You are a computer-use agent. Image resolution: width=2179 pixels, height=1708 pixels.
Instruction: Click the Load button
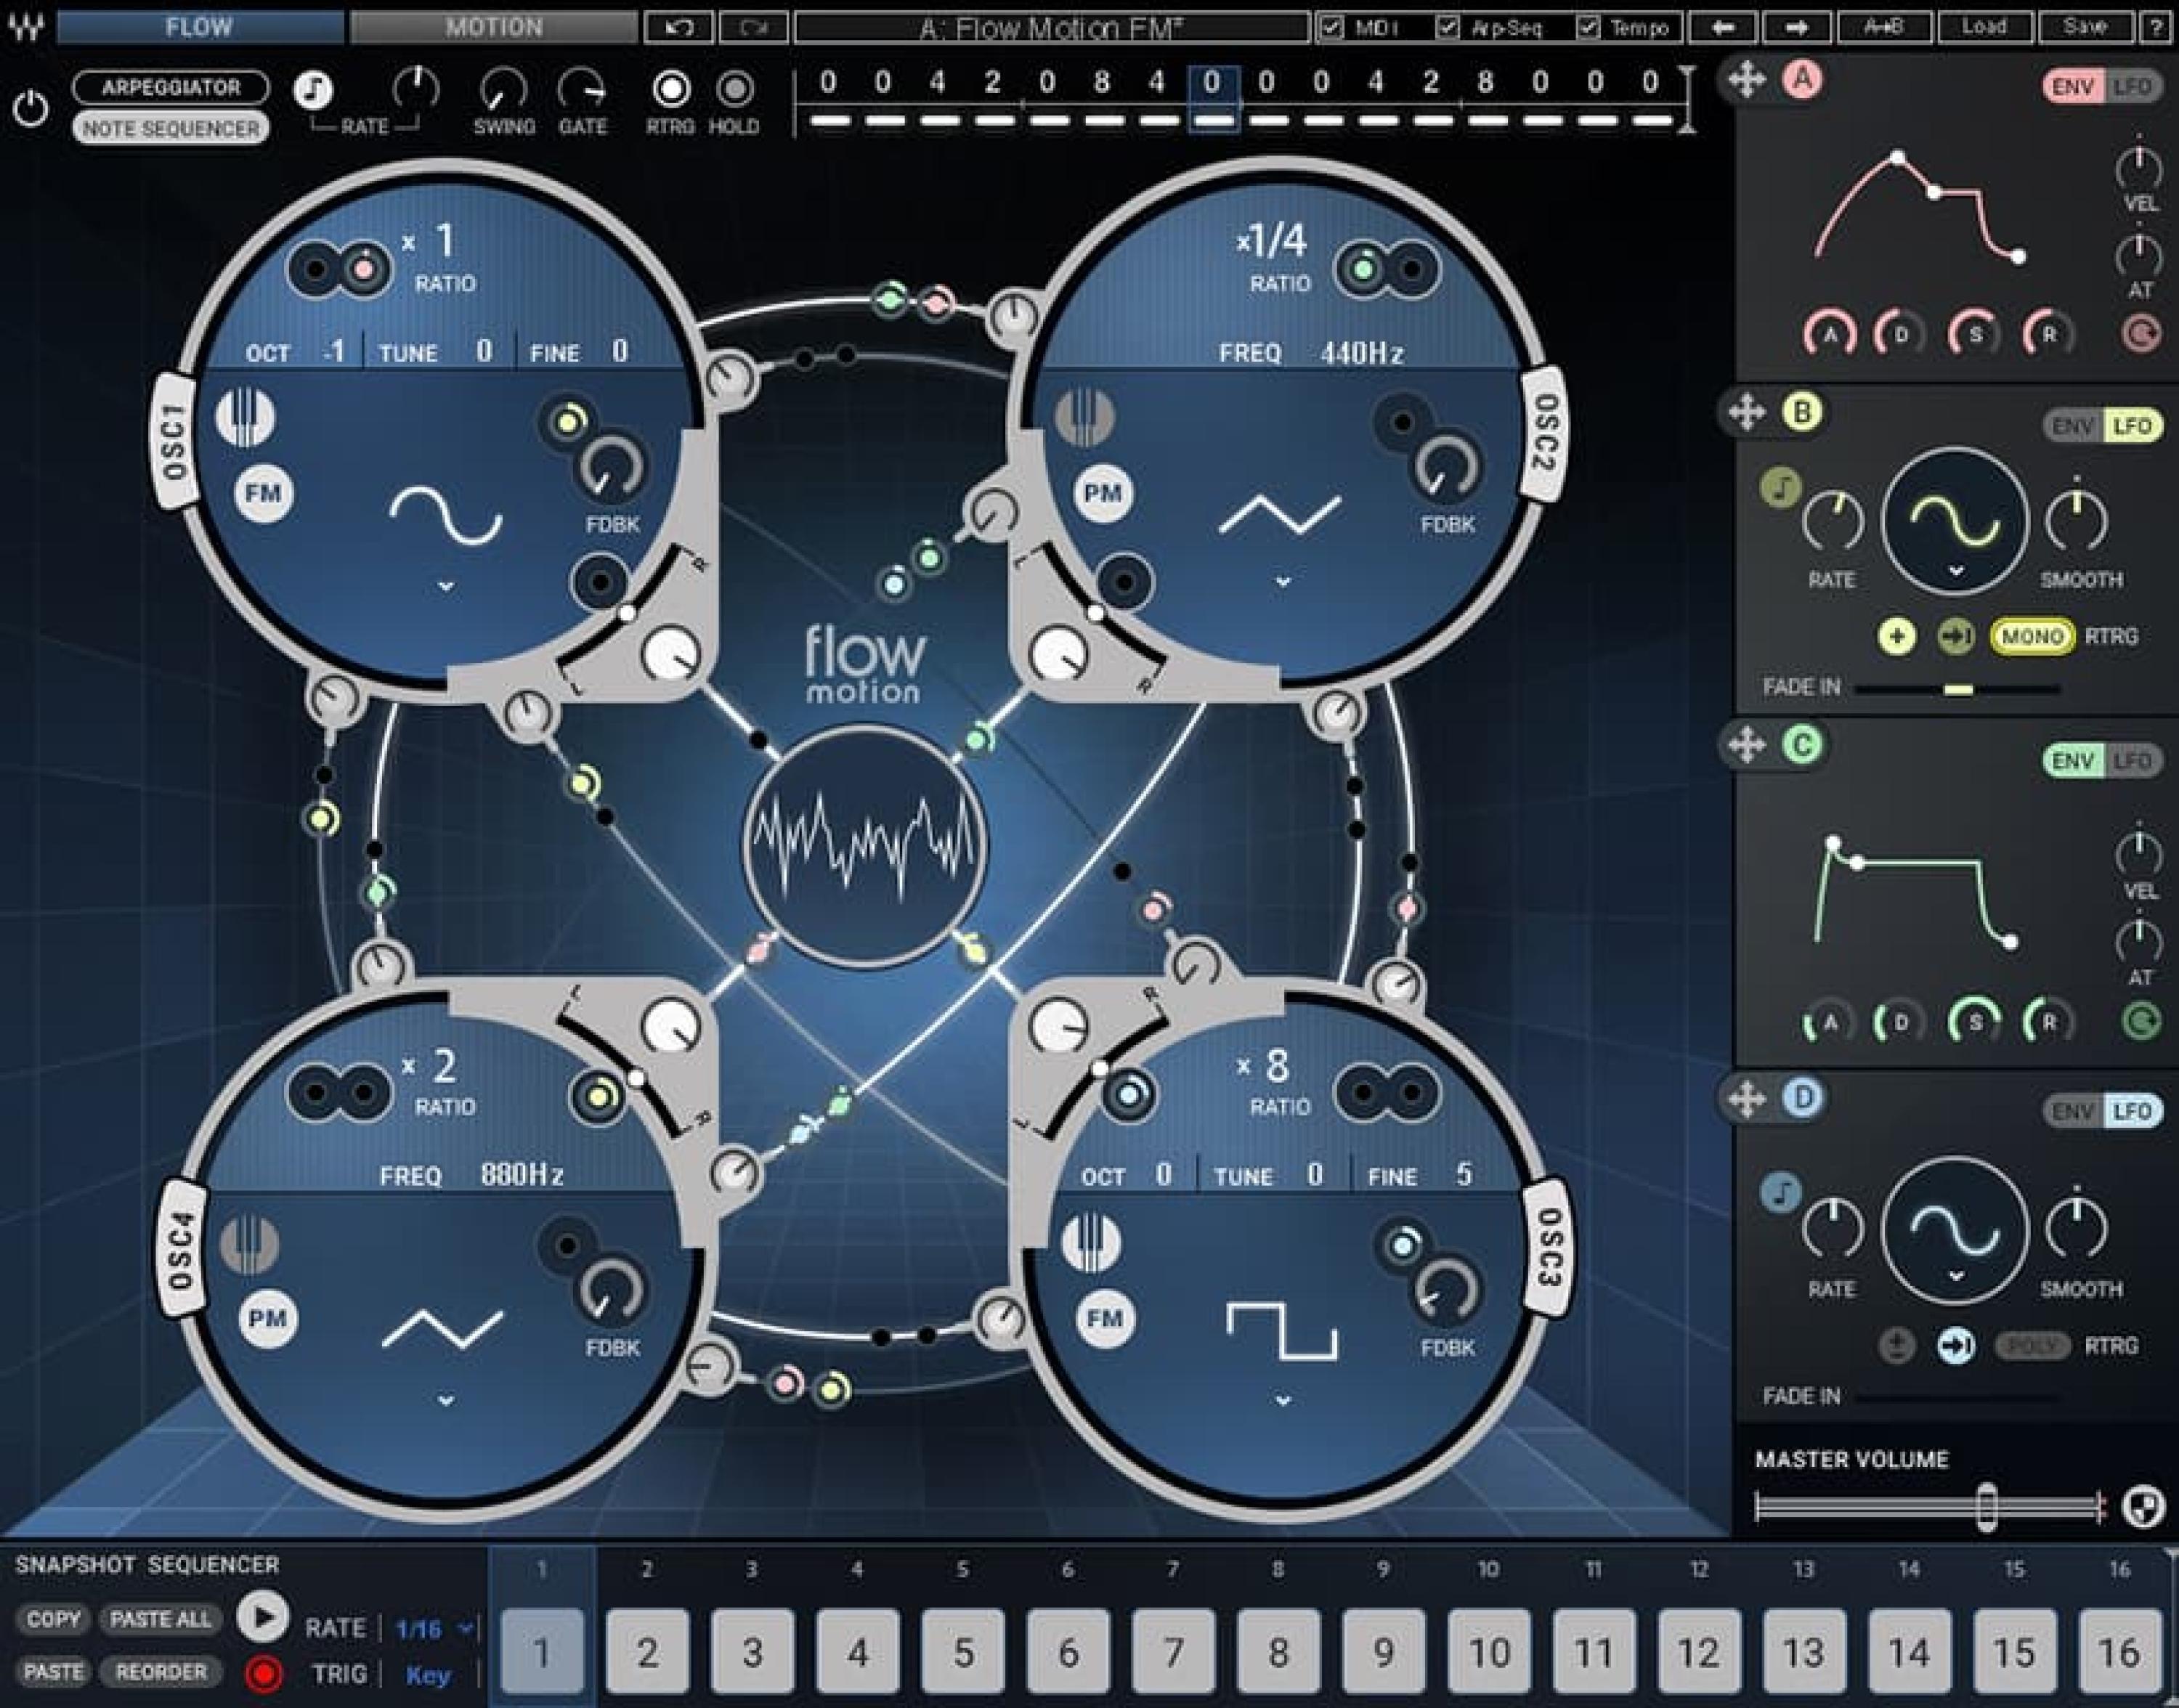click(1986, 27)
